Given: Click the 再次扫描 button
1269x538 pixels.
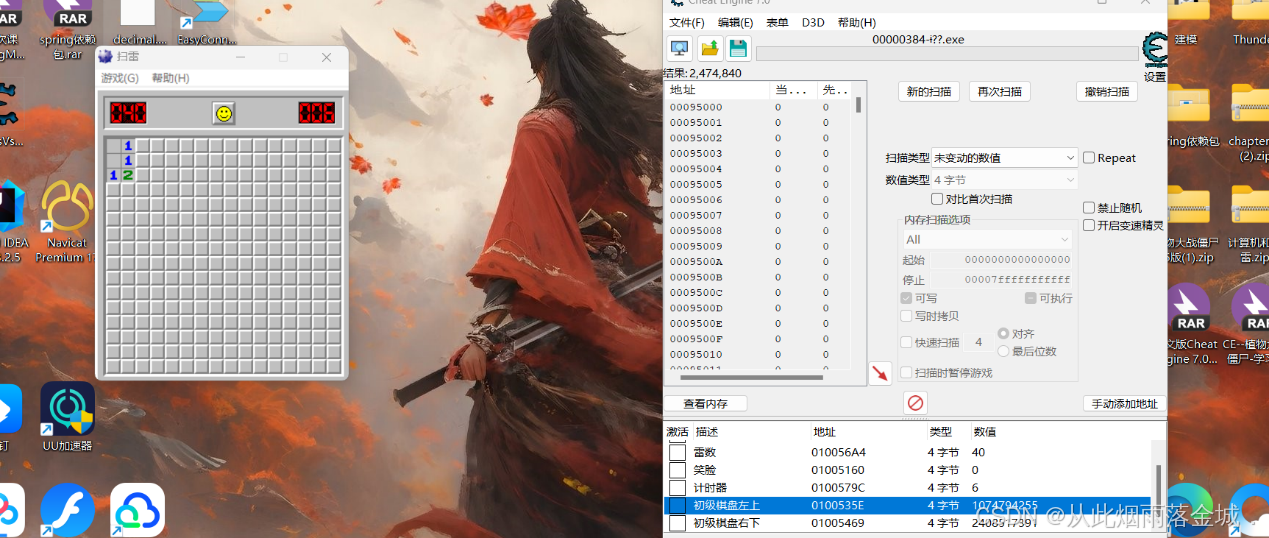Looking at the screenshot, I should click(x=999, y=91).
